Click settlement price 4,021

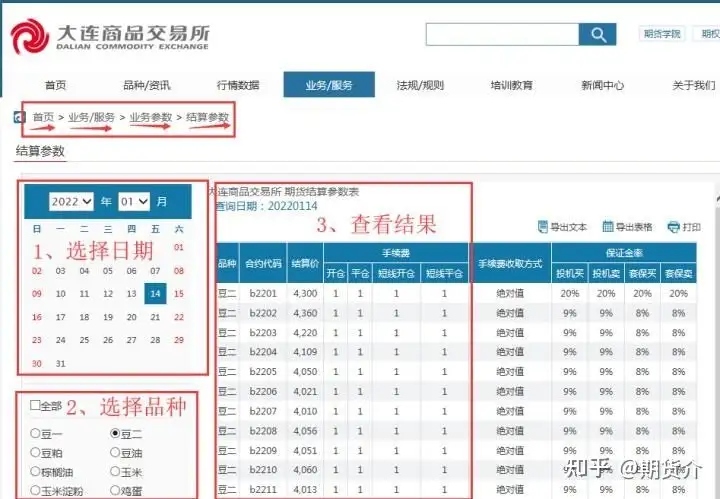305,392
